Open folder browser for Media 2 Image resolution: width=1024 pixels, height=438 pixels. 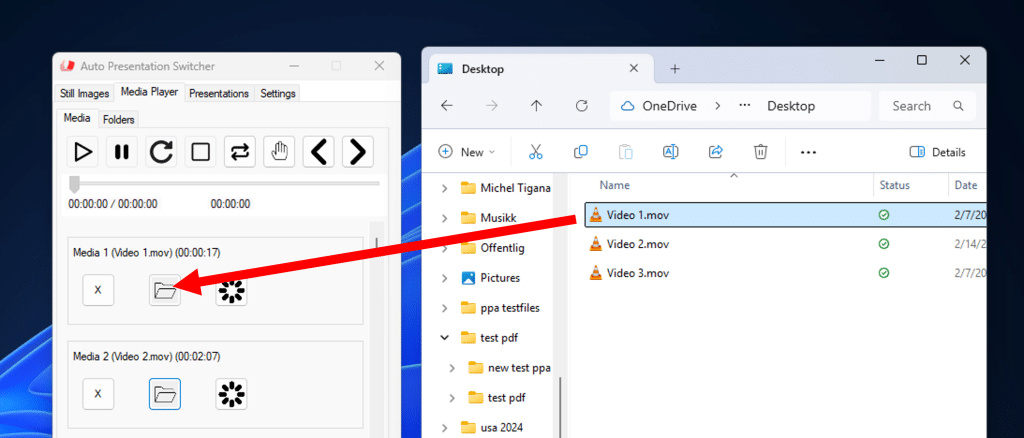click(x=165, y=394)
